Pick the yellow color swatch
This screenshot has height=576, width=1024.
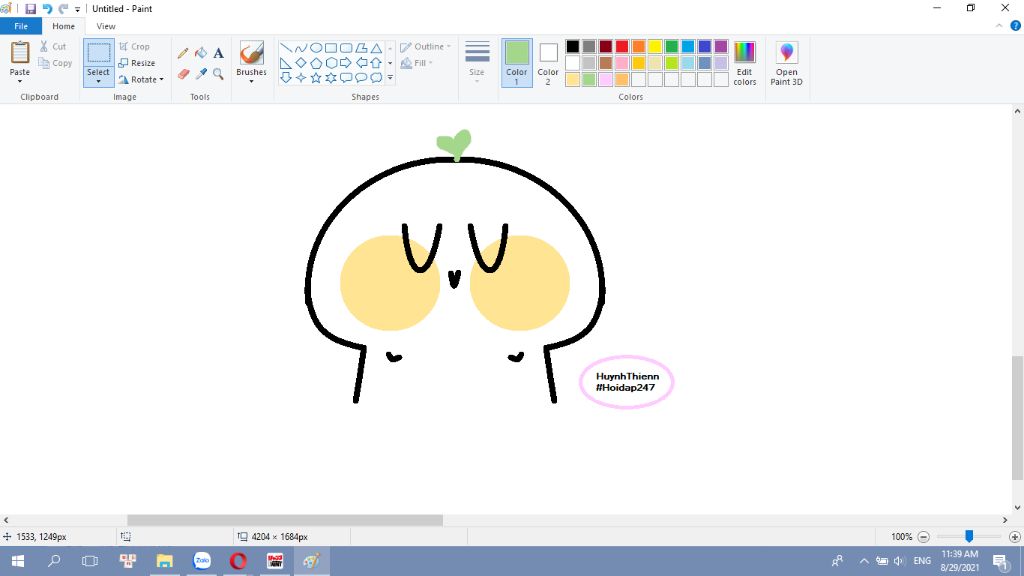(655, 46)
